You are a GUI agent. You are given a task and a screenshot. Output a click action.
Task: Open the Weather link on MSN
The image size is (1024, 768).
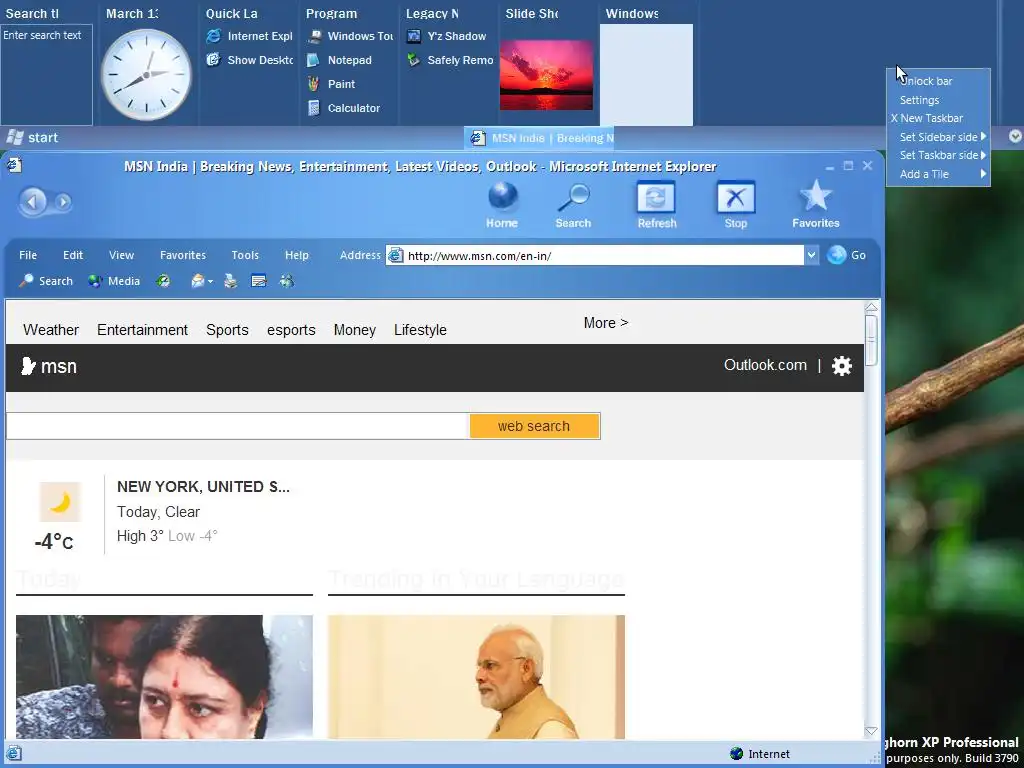coord(51,330)
